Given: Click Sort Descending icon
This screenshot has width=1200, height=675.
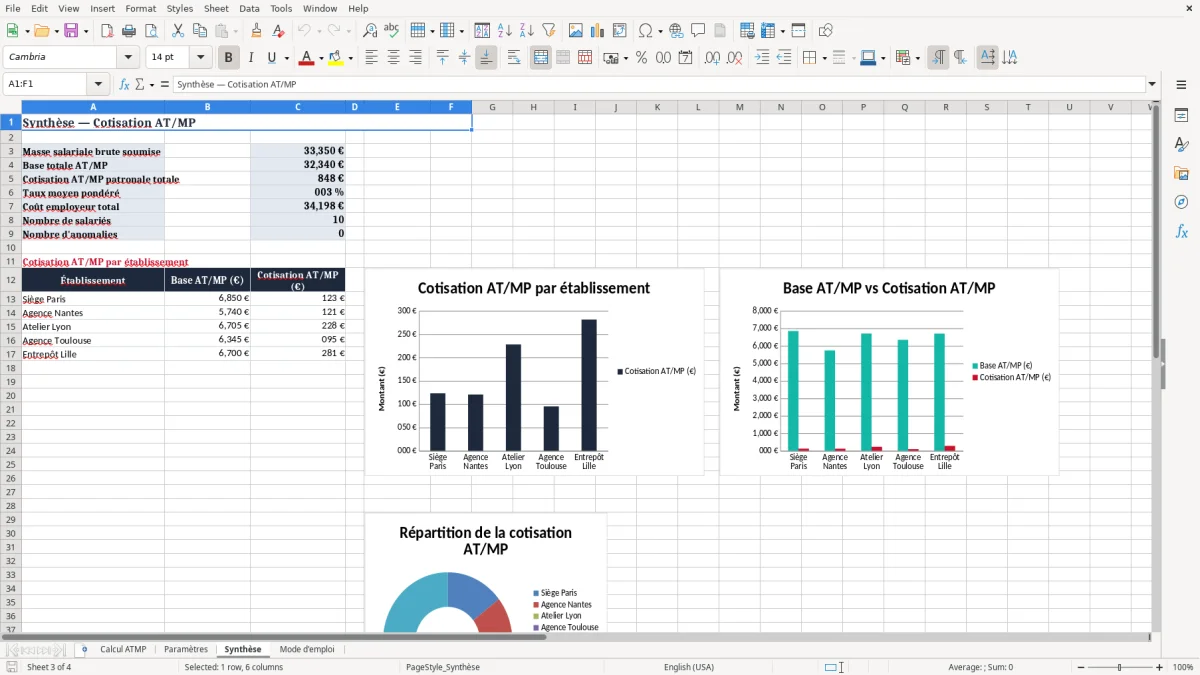Looking at the screenshot, I should coord(527,31).
